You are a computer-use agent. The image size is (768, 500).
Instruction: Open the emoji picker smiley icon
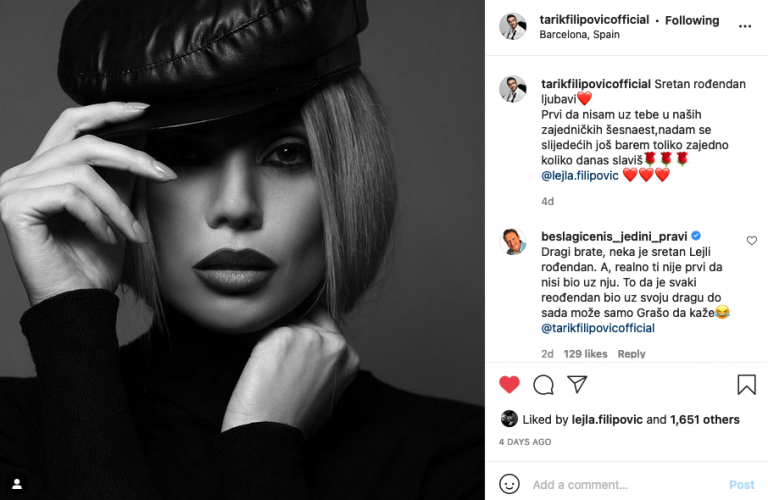coord(509,484)
